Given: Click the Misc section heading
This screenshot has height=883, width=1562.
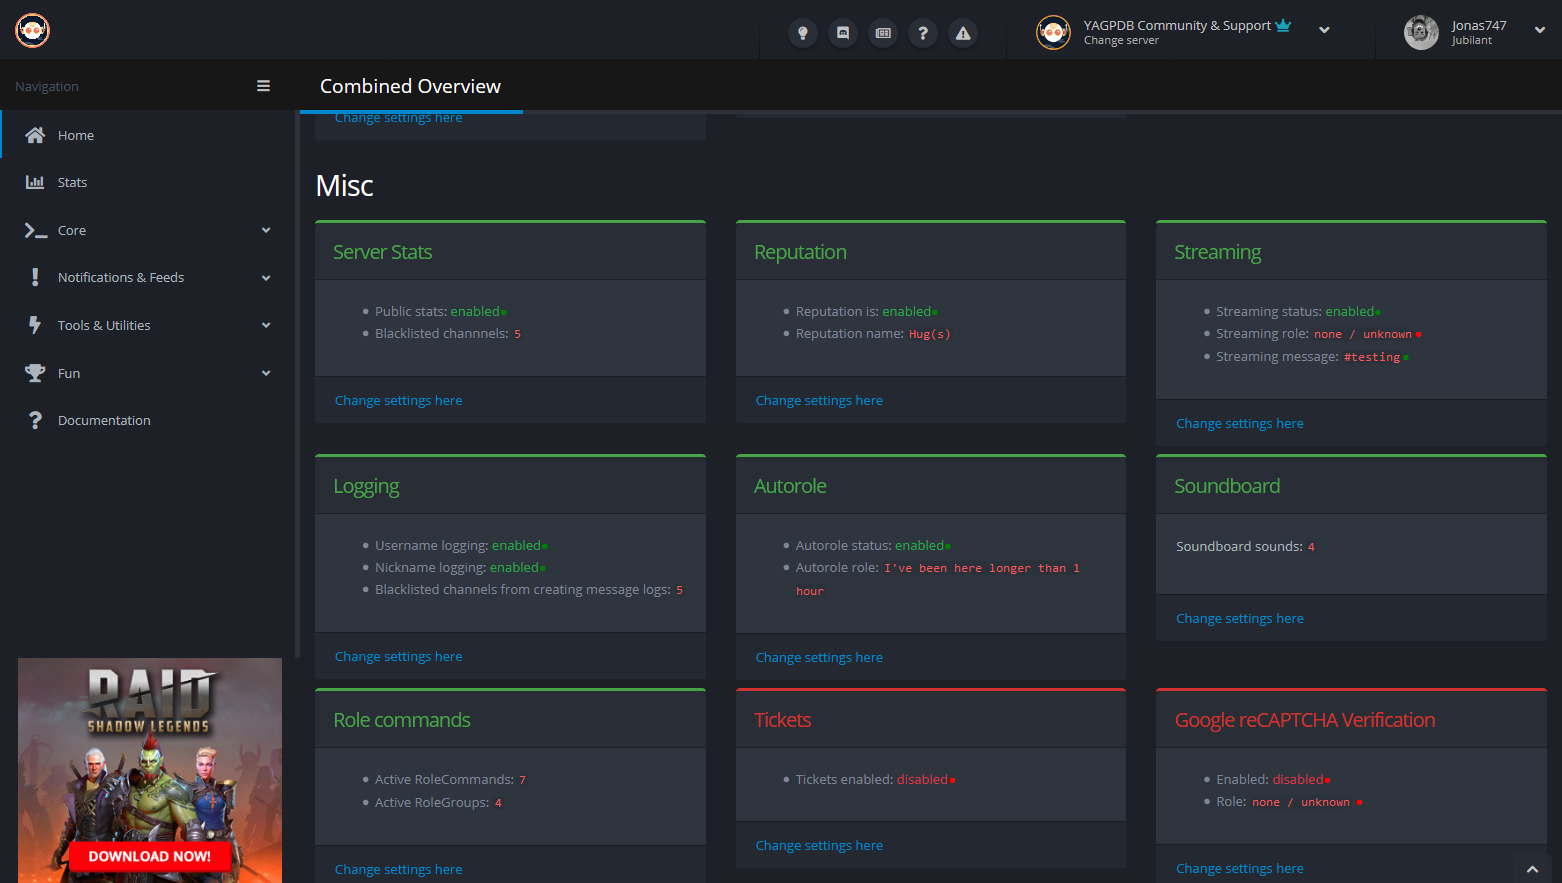Looking at the screenshot, I should (344, 186).
